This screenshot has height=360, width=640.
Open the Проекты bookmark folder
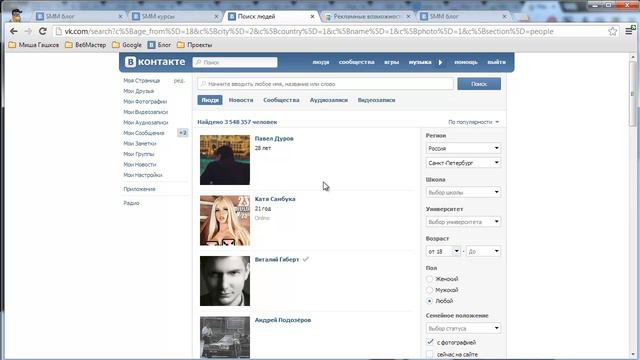pyautogui.click(x=195, y=45)
